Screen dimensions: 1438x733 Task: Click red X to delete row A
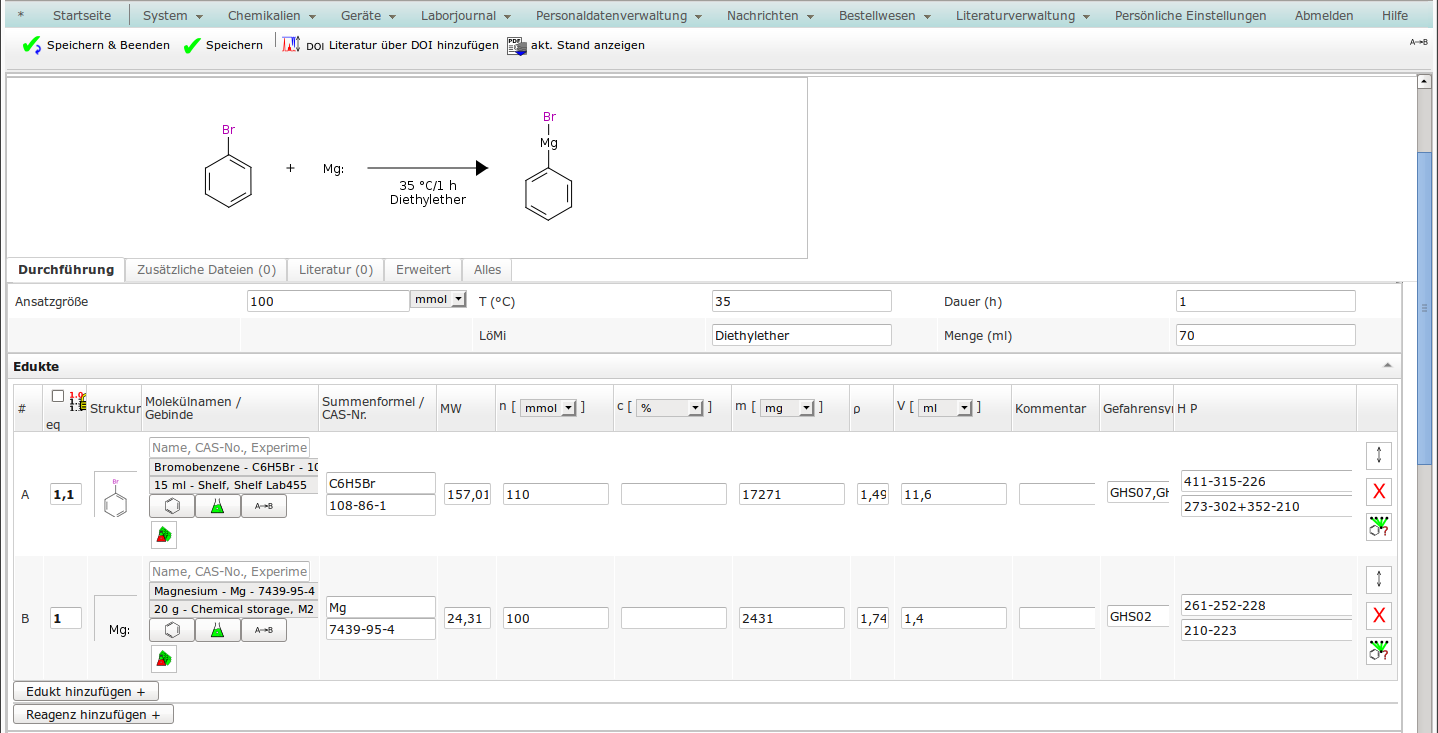tap(1379, 491)
